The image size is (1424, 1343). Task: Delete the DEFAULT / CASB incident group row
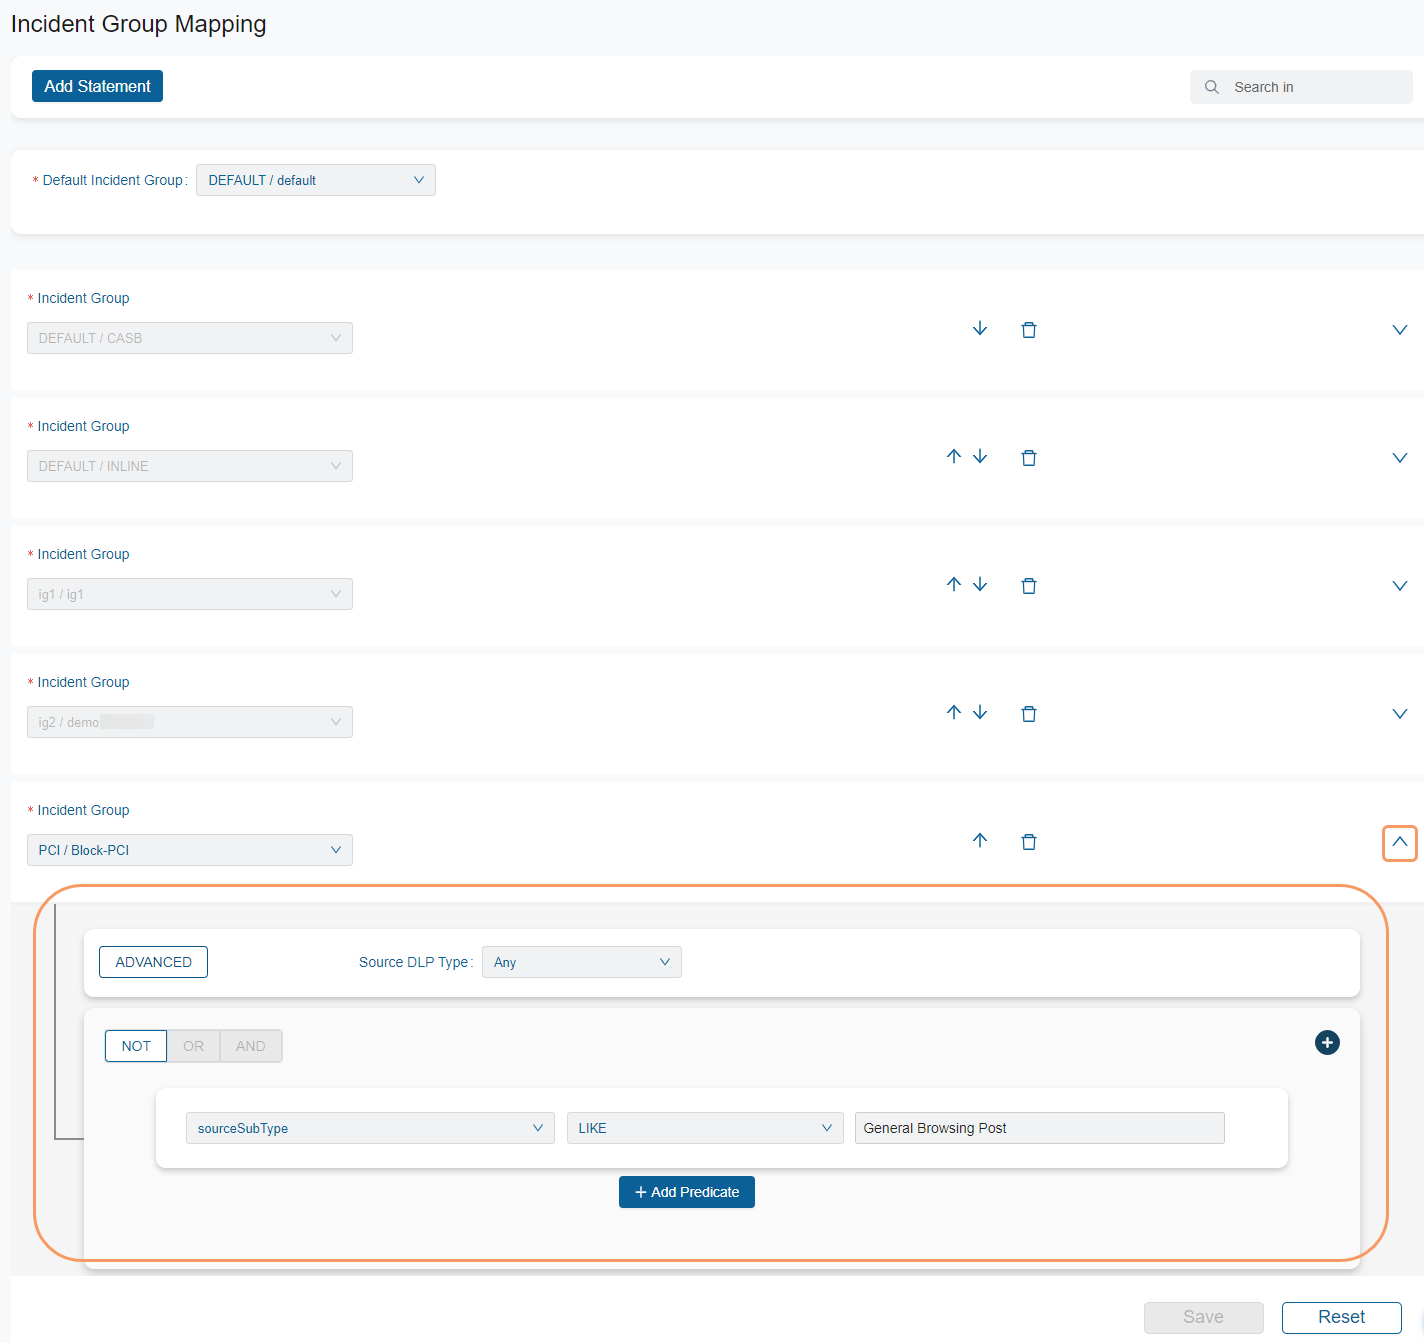click(x=1028, y=330)
